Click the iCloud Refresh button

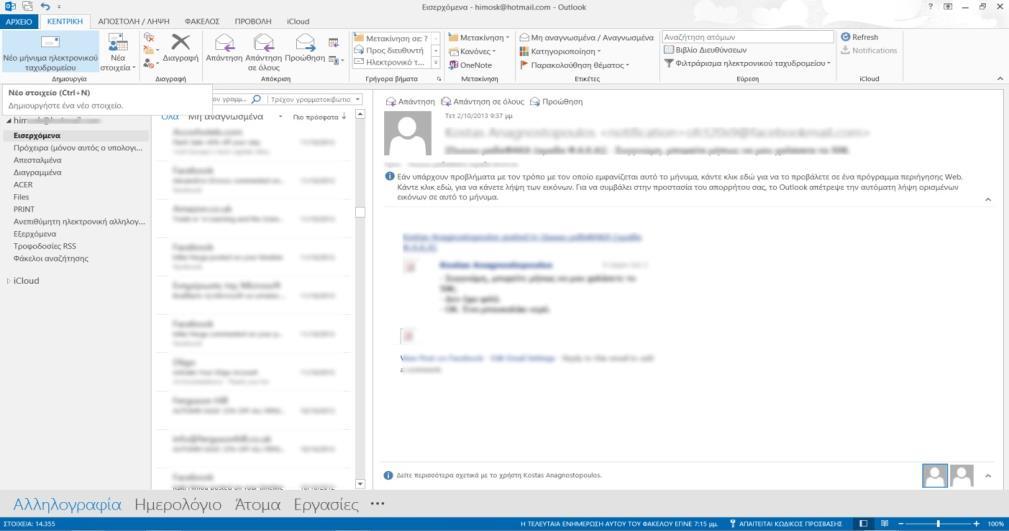coord(859,37)
